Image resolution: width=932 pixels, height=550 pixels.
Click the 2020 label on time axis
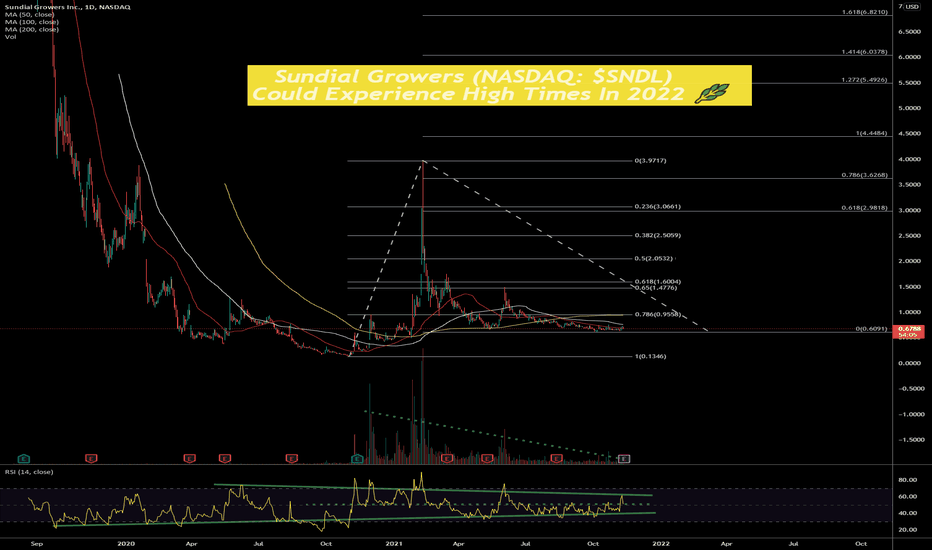(x=126, y=543)
